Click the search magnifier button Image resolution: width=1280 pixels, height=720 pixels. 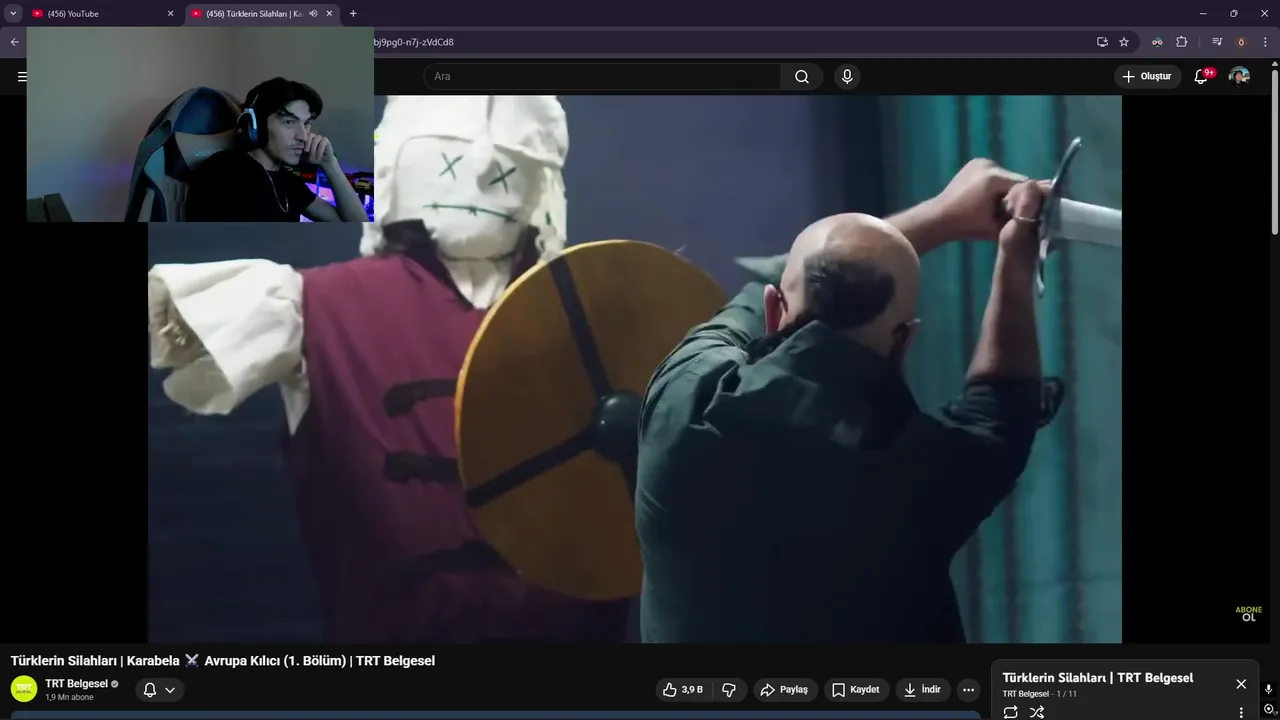click(802, 77)
